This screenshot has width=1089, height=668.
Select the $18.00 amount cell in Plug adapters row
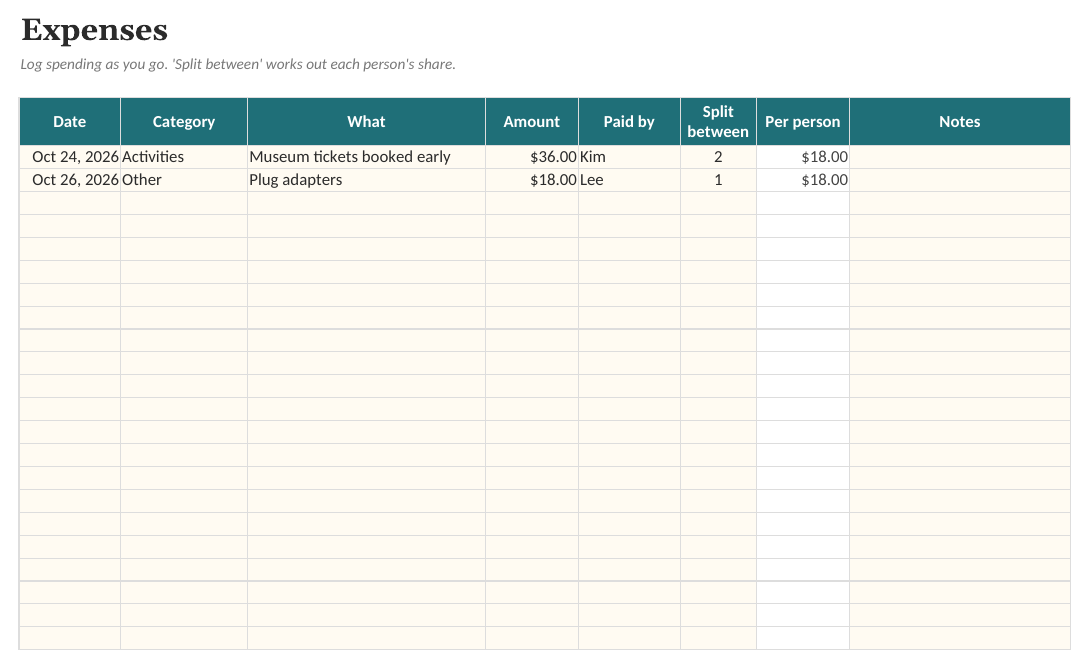pos(532,180)
